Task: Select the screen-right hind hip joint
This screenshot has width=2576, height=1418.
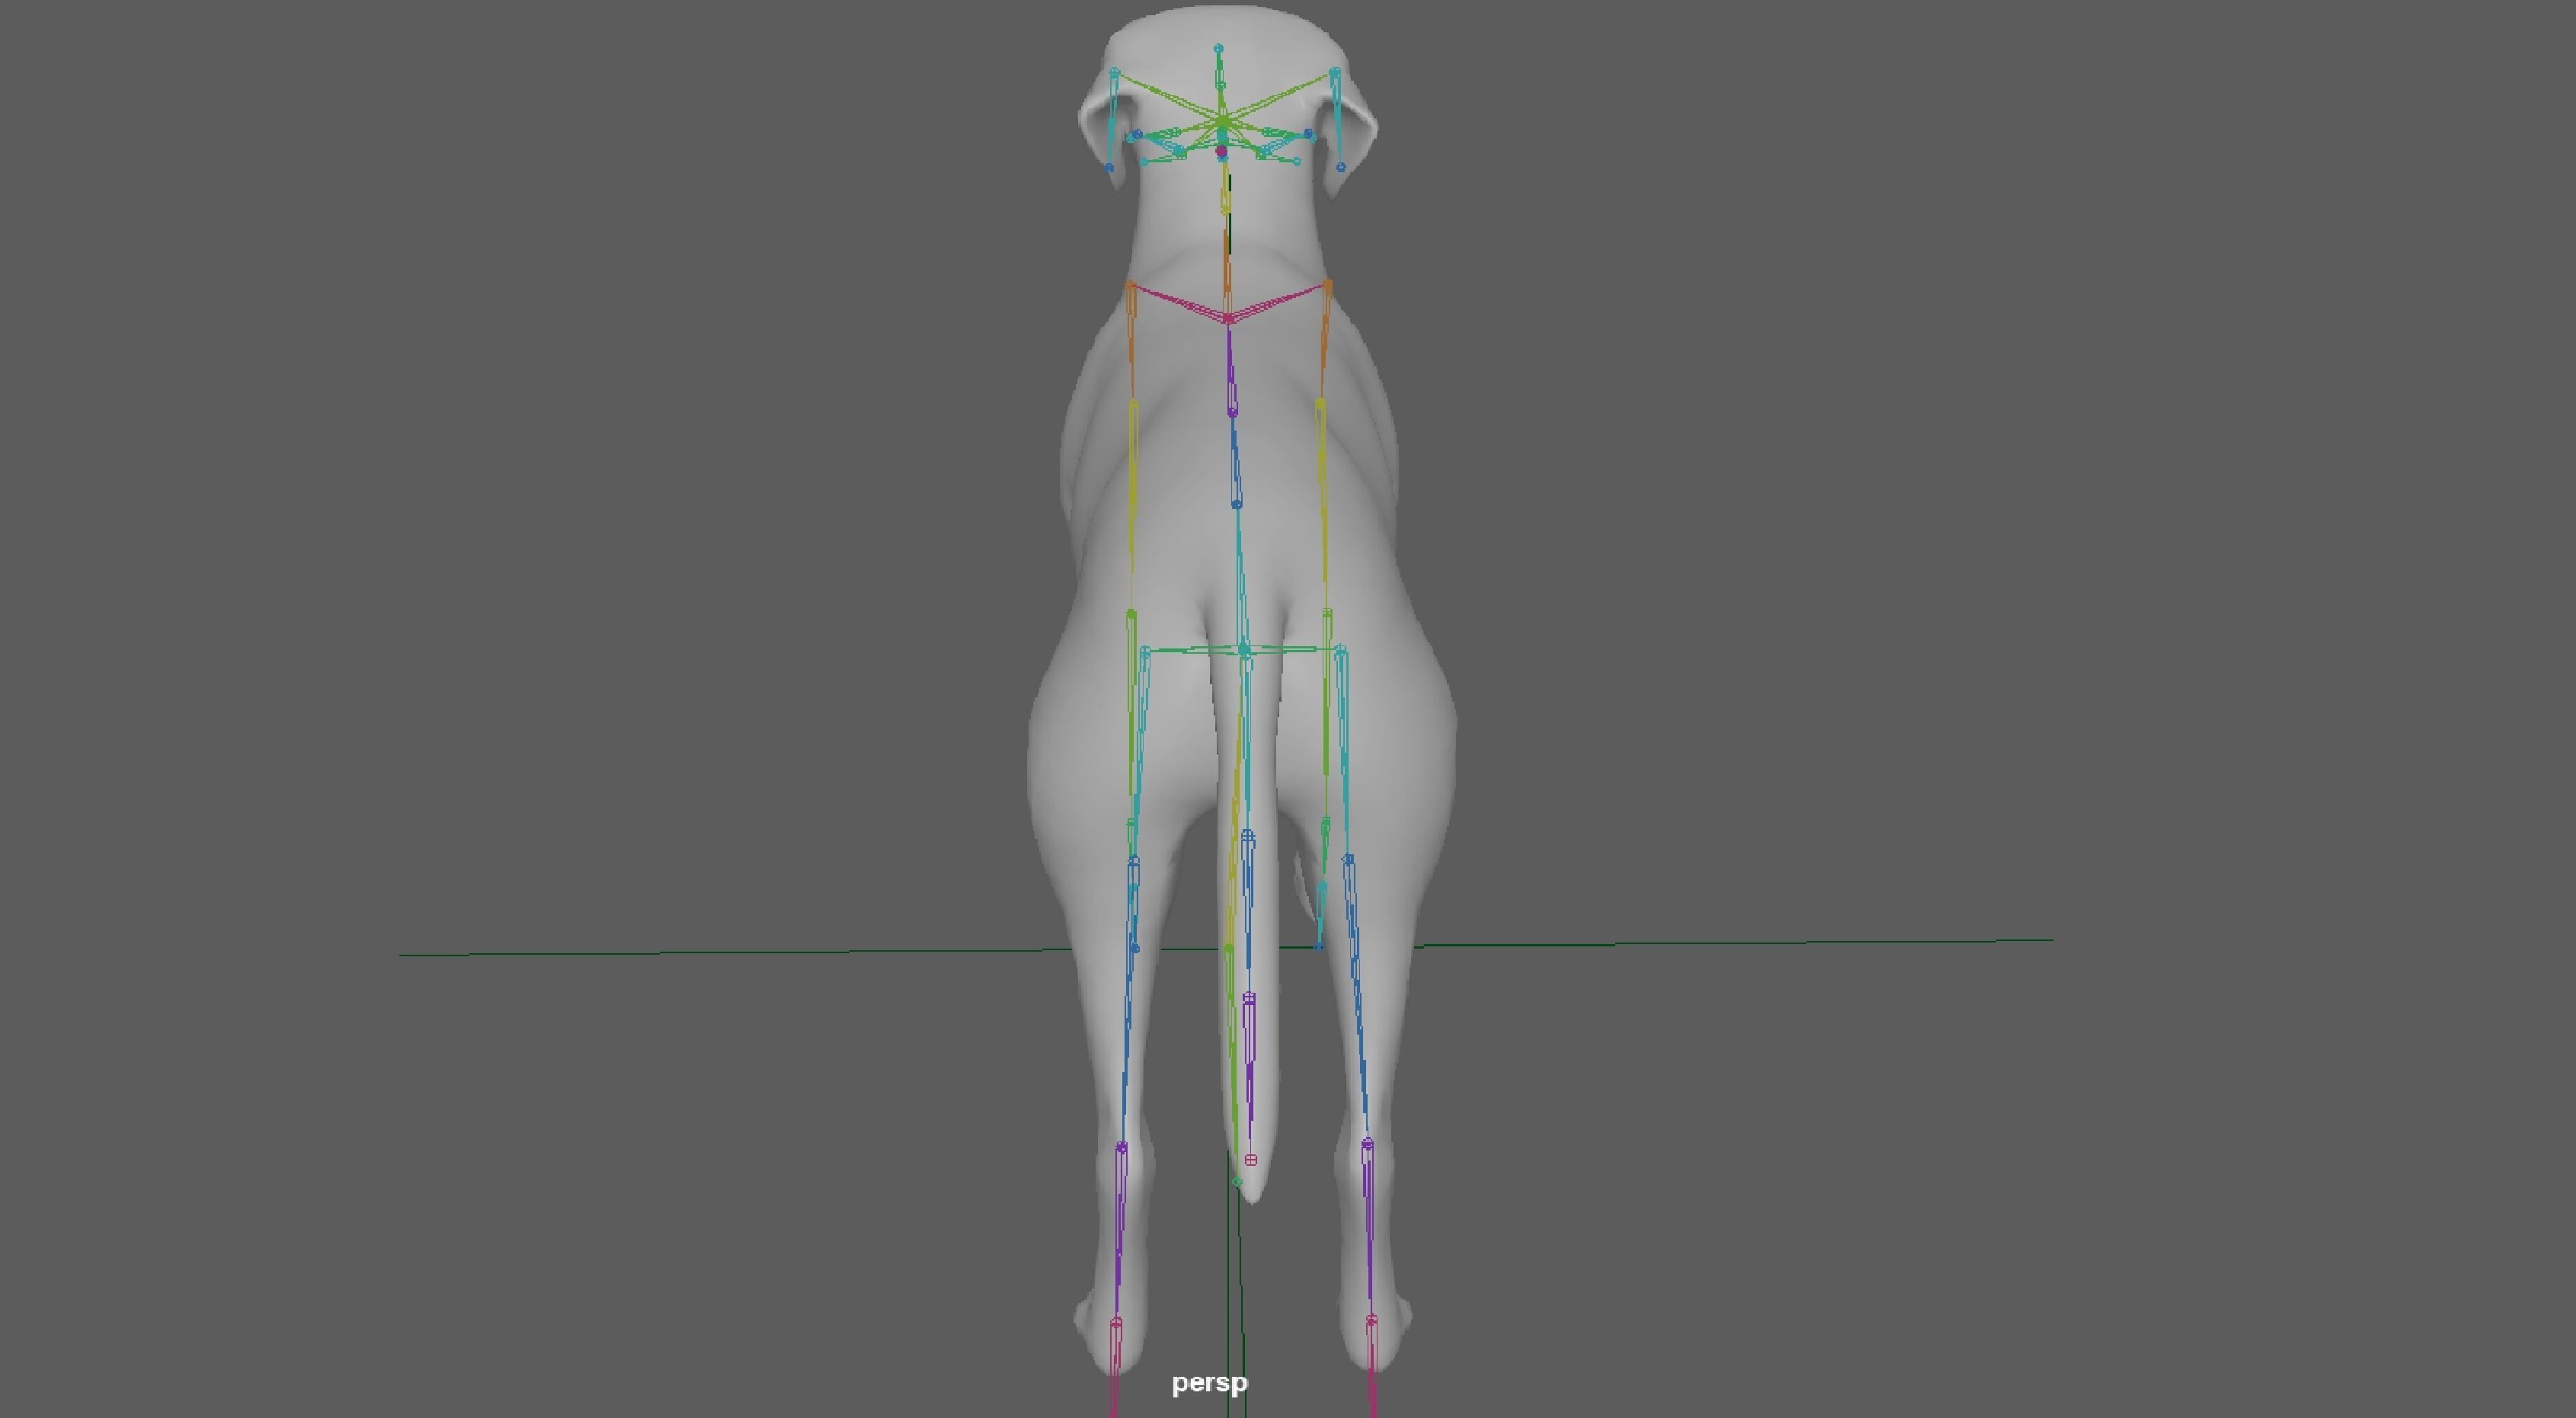Action: pos(1340,651)
